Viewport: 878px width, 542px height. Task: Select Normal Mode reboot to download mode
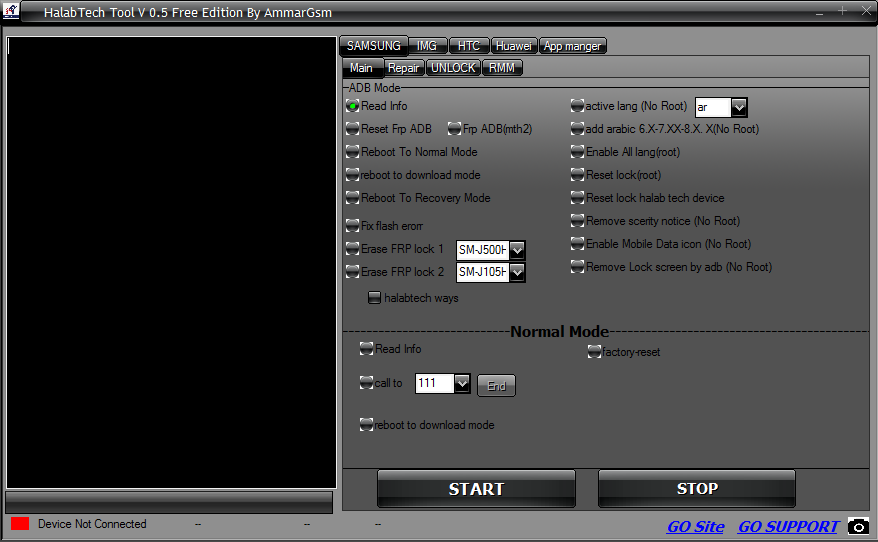click(366, 425)
